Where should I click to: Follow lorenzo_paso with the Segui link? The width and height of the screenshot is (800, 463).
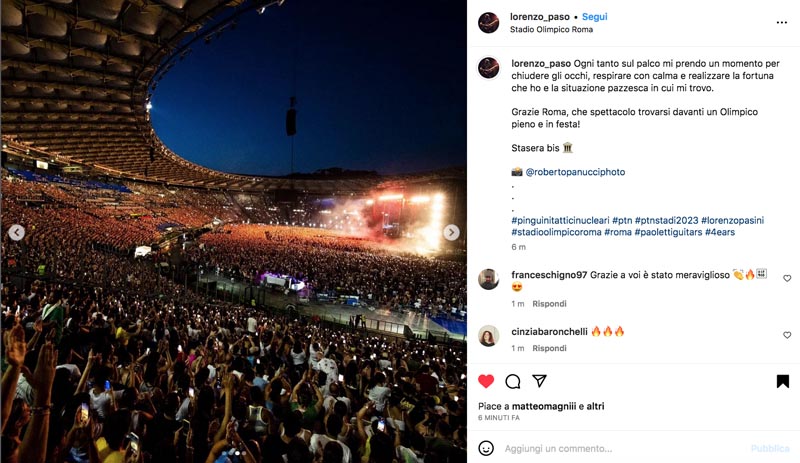594,17
